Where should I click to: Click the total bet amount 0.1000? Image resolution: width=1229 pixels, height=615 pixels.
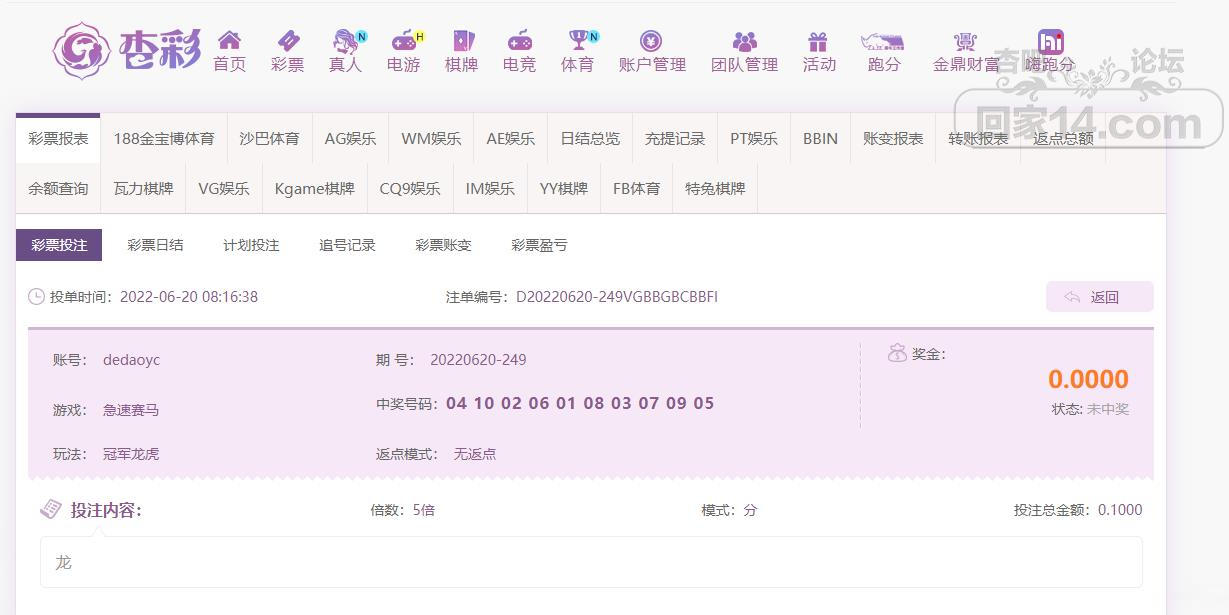tap(1120, 510)
